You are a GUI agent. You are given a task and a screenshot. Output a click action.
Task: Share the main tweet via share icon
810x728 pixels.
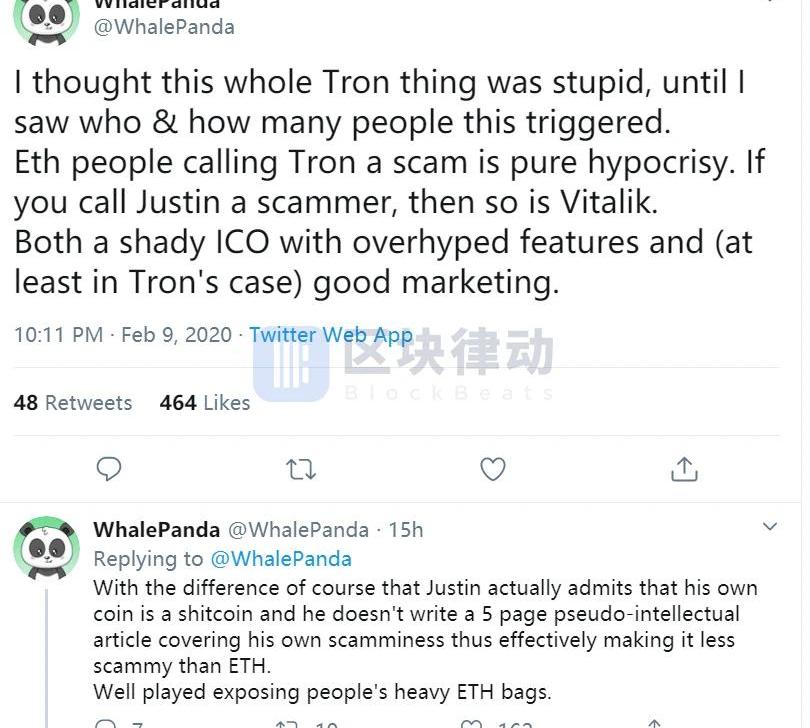click(x=684, y=468)
